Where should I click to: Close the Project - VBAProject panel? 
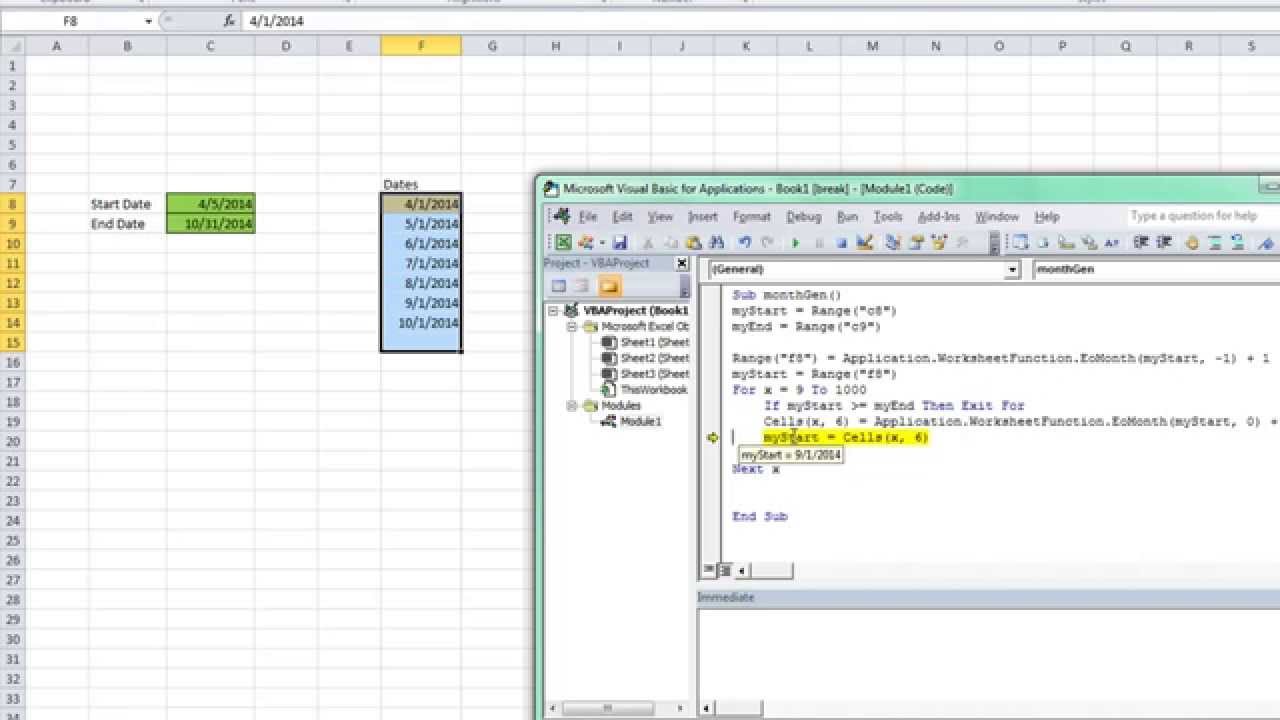[682, 264]
